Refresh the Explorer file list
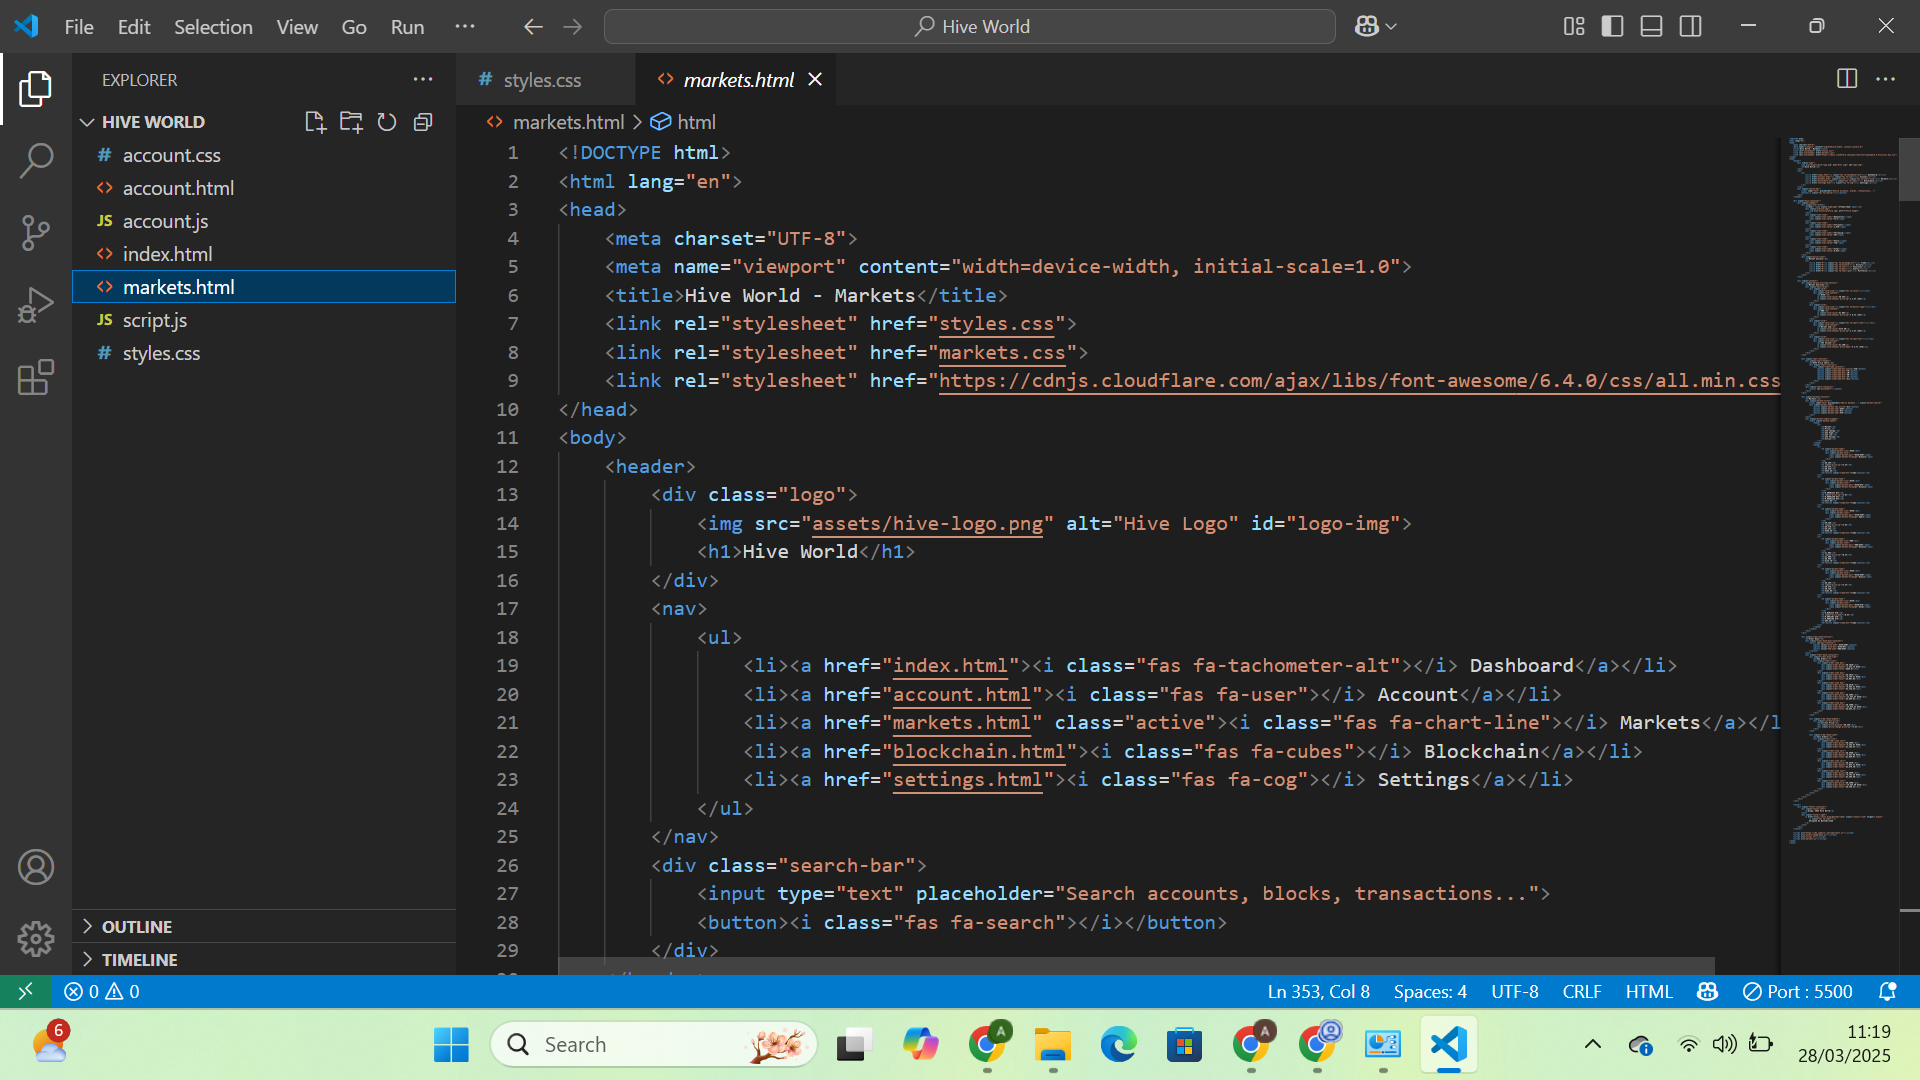The width and height of the screenshot is (1920, 1080). 387,121
